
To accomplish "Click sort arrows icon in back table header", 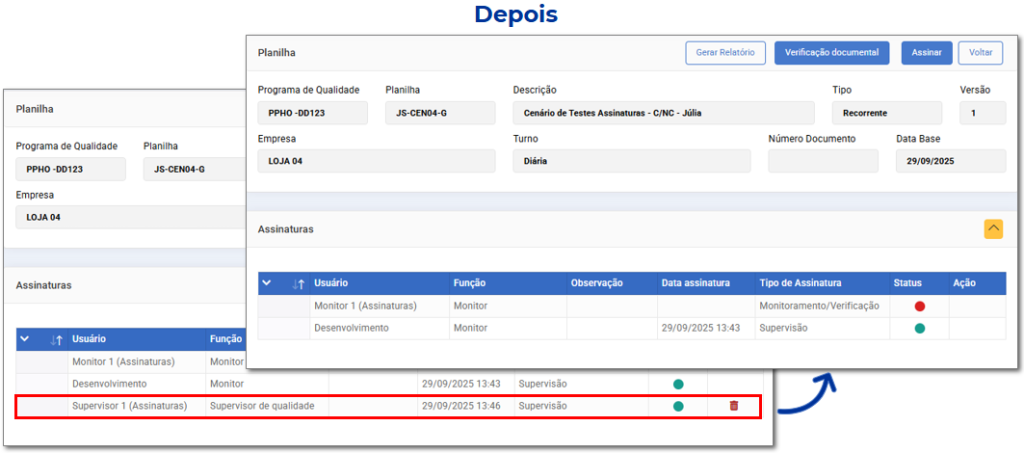I will point(57,340).
